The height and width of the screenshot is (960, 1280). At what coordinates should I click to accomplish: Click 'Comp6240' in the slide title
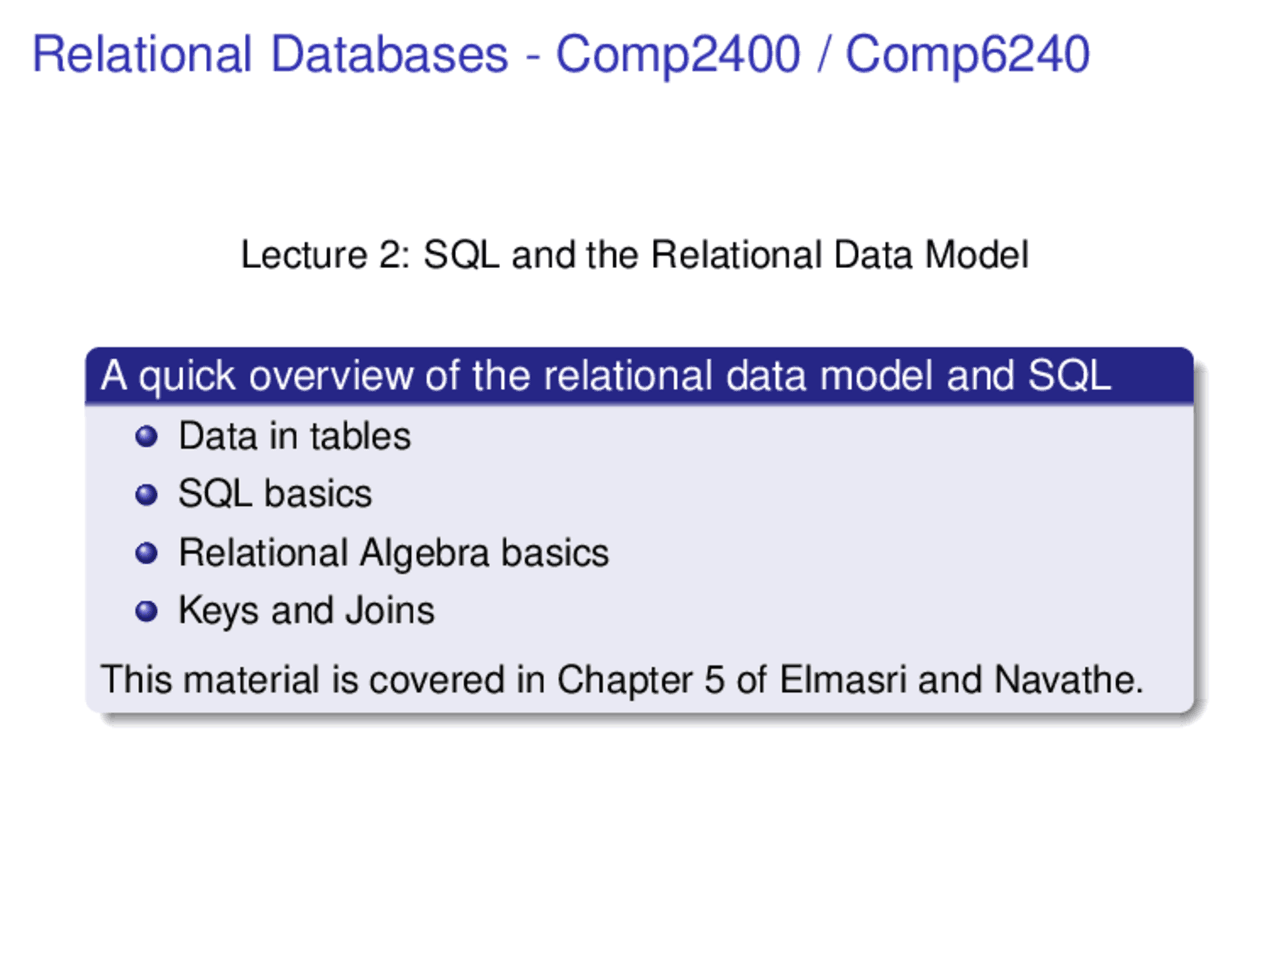[x=967, y=54]
